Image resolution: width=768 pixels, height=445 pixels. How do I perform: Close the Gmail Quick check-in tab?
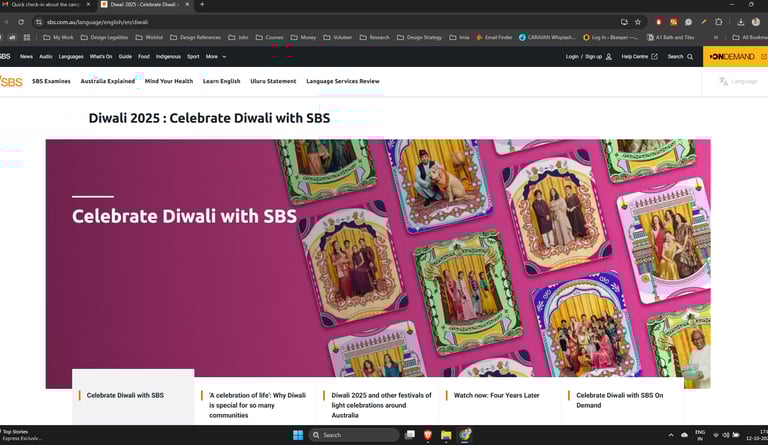pos(88,4)
